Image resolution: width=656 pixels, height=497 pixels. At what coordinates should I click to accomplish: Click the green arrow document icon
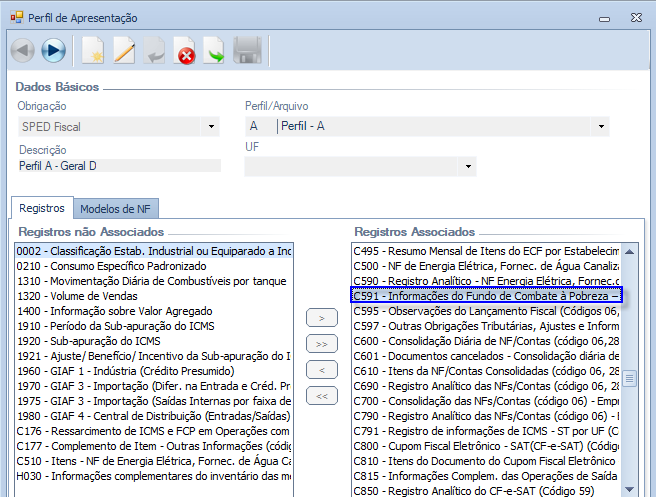(215, 50)
